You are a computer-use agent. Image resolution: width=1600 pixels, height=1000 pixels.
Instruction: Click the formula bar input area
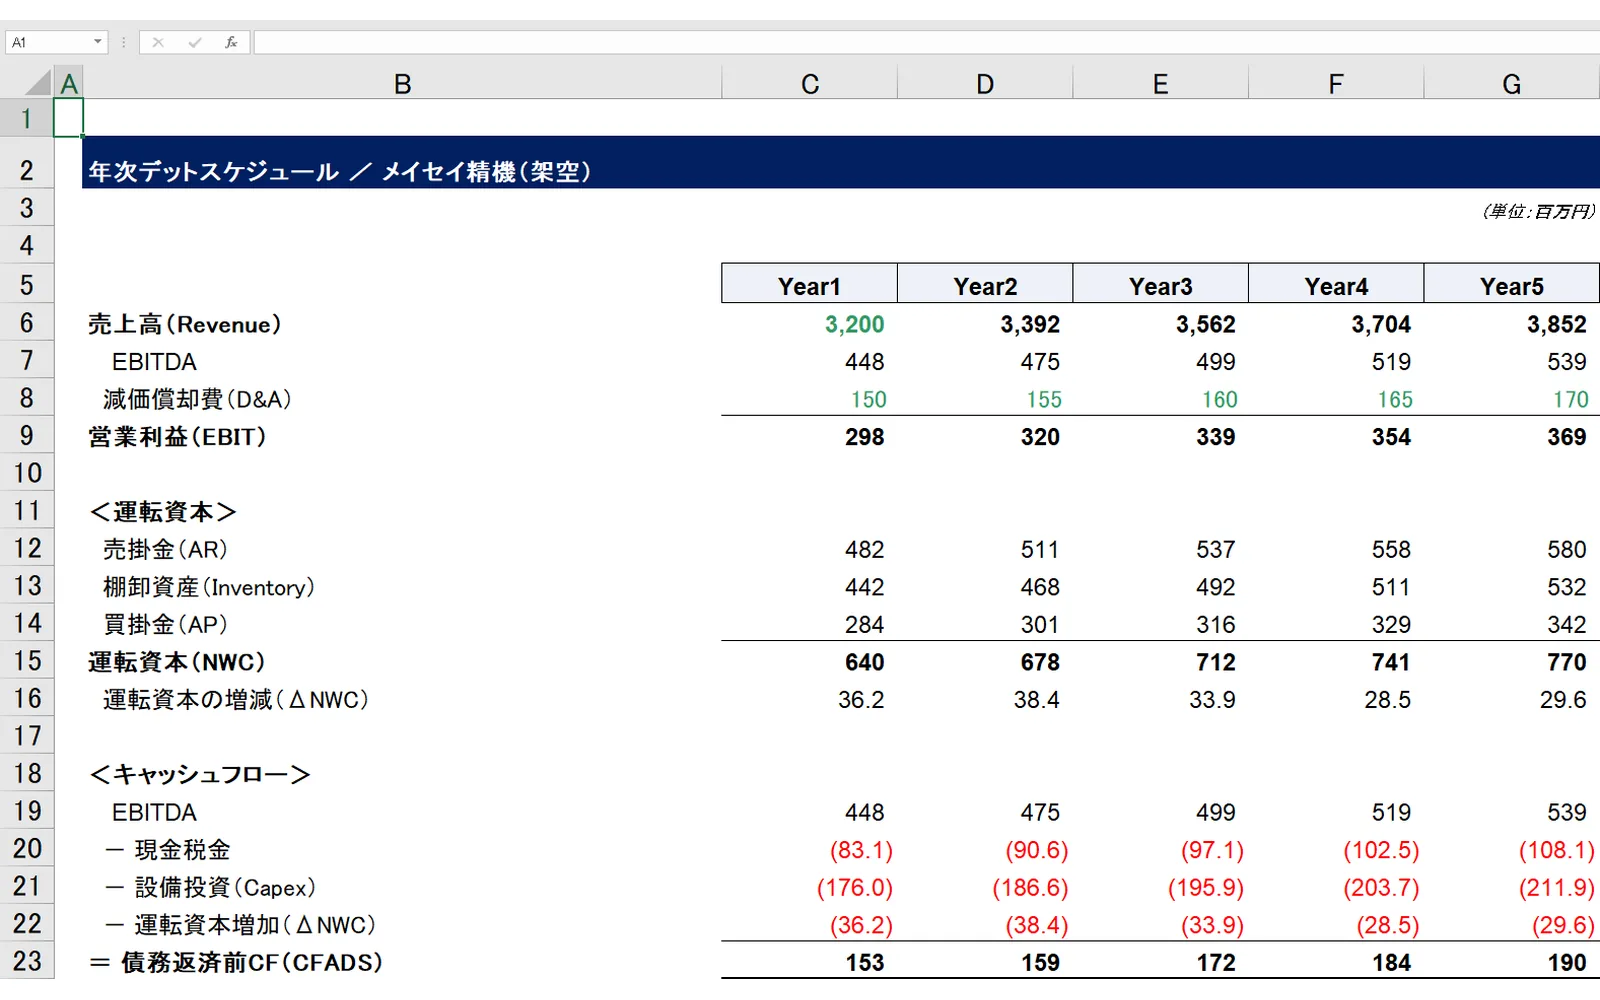[x=926, y=42]
